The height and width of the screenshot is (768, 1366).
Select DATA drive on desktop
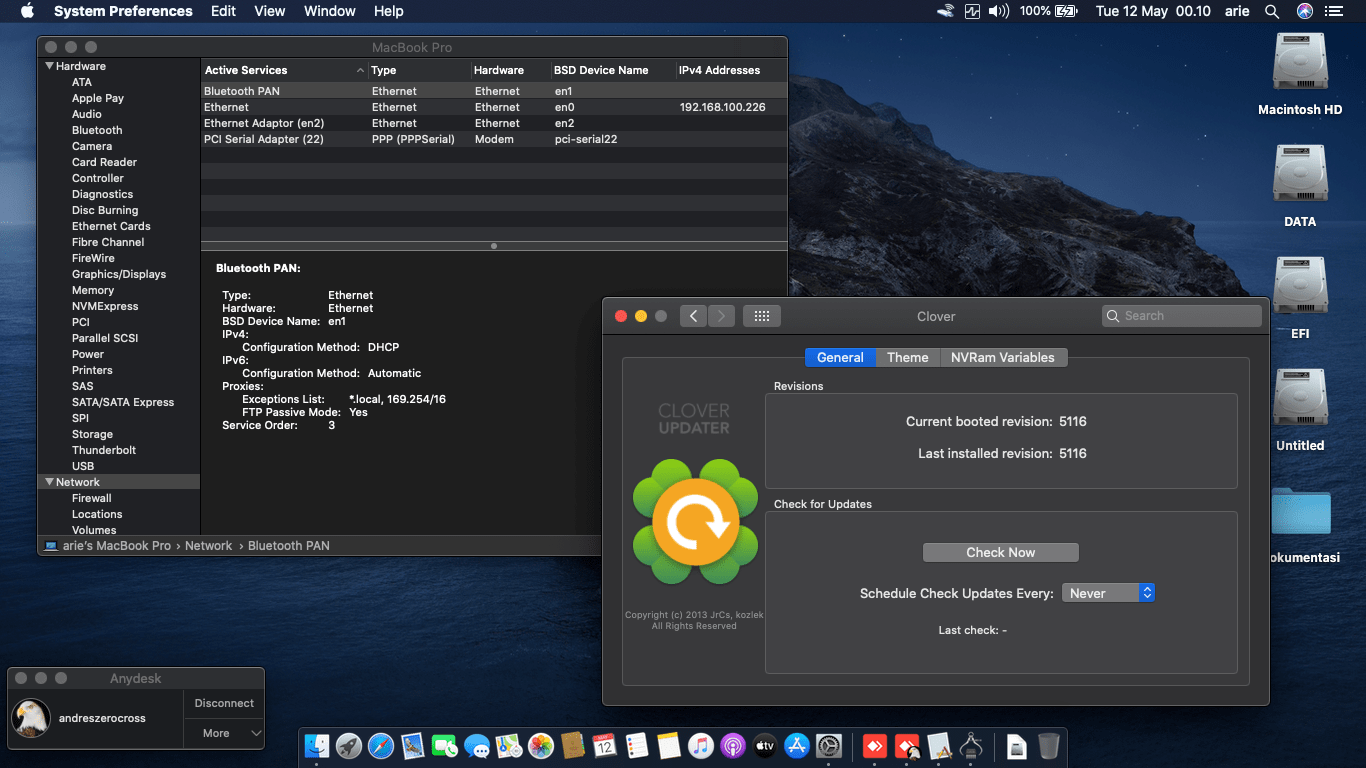tap(1300, 176)
